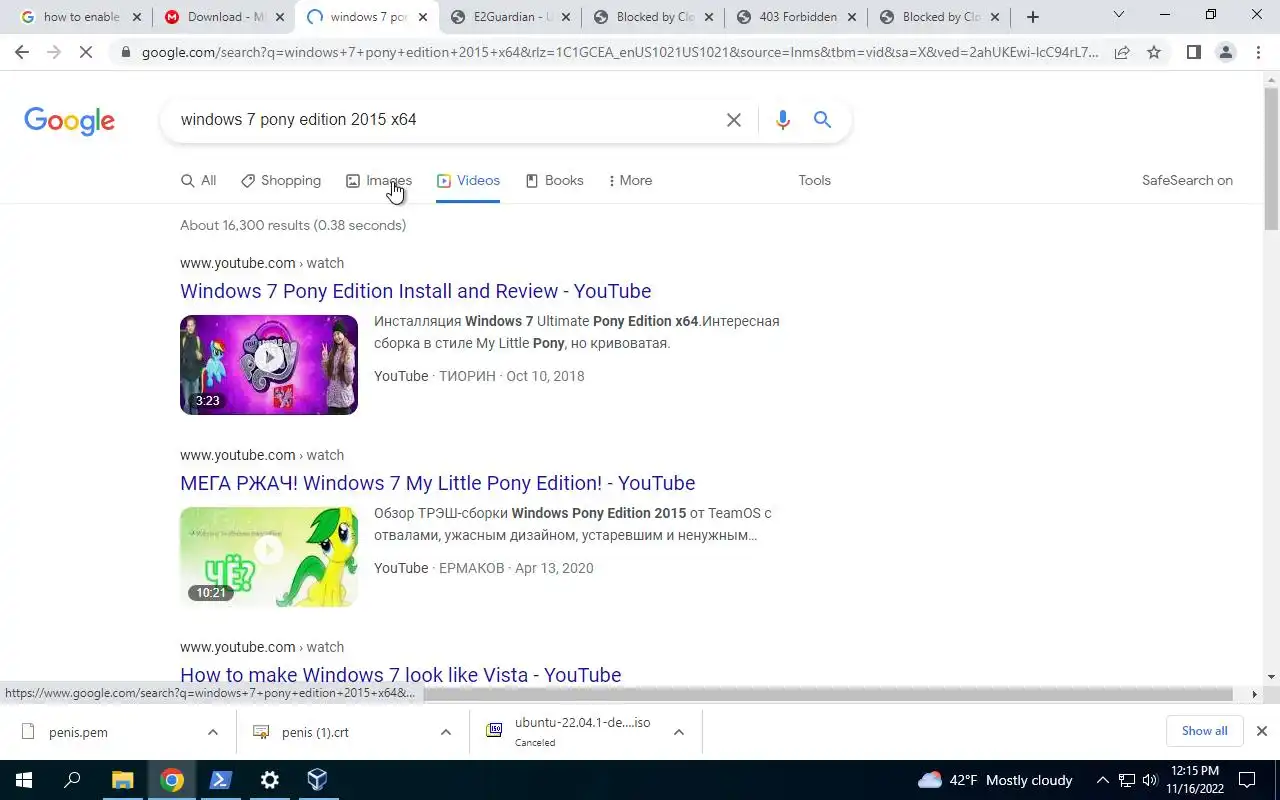The width and height of the screenshot is (1280, 800).
Task: Close the 'how to enable' tab
Action: coord(137,17)
